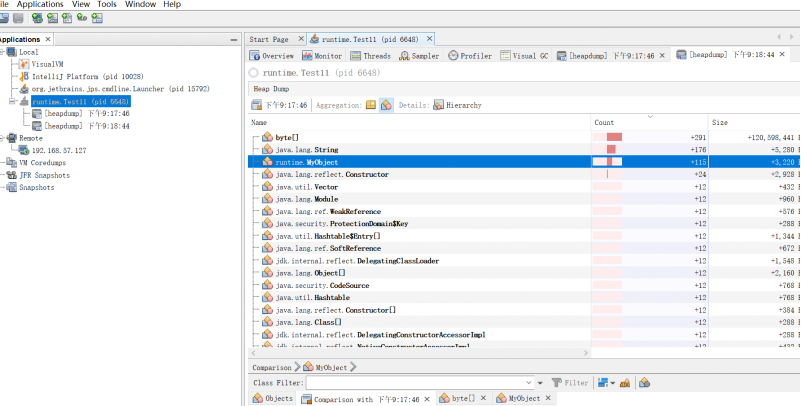Click the Remote hosts icon
Viewport: 801px width, 406px height.
tap(12, 138)
